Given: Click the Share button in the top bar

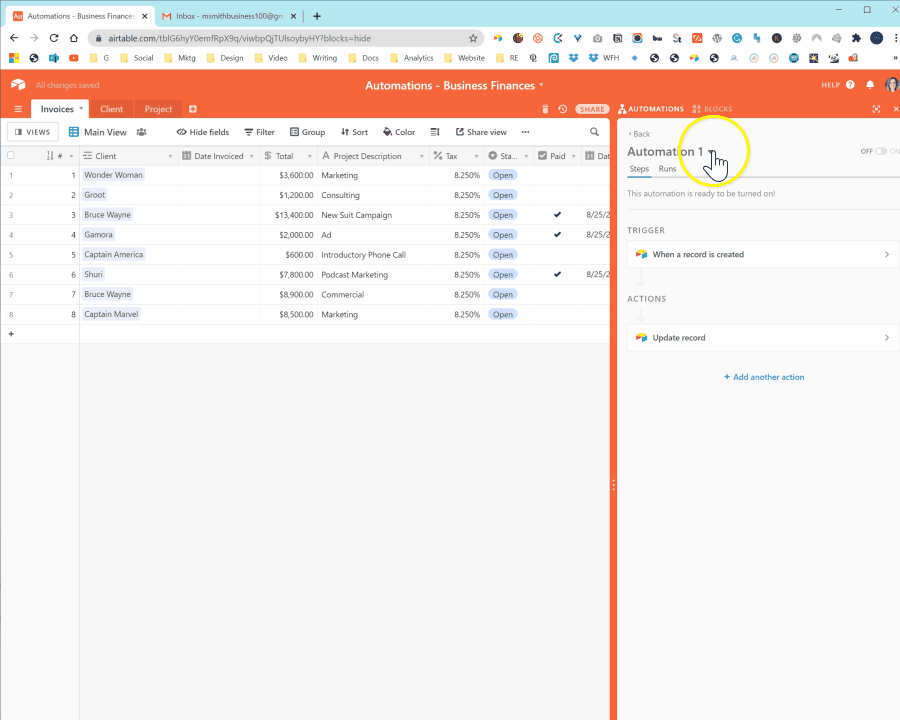Looking at the screenshot, I should (x=592, y=109).
